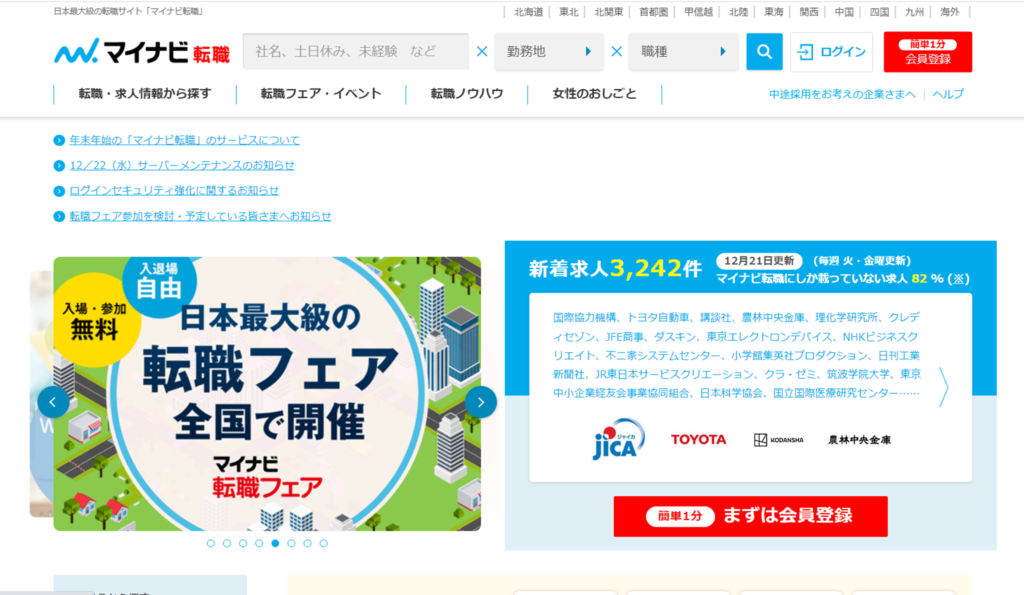The image size is (1024, 595).
Task: Select the 関西 region link
Action: coord(809,12)
